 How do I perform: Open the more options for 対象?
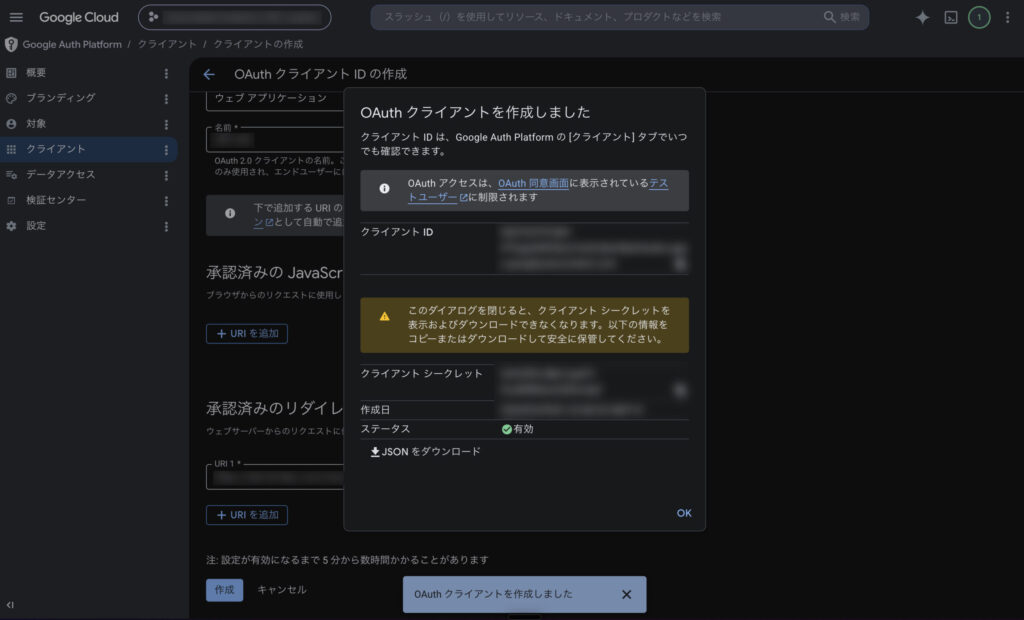(x=166, y=124)
